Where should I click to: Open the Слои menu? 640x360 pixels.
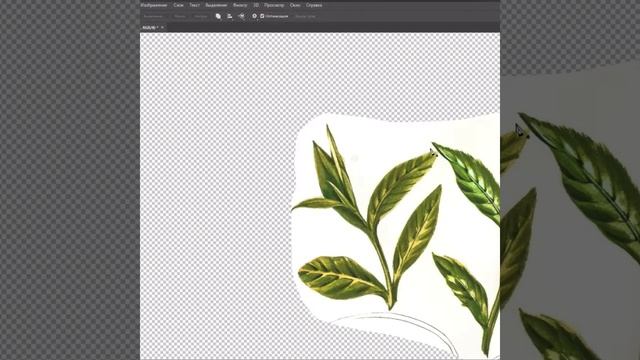178,5
